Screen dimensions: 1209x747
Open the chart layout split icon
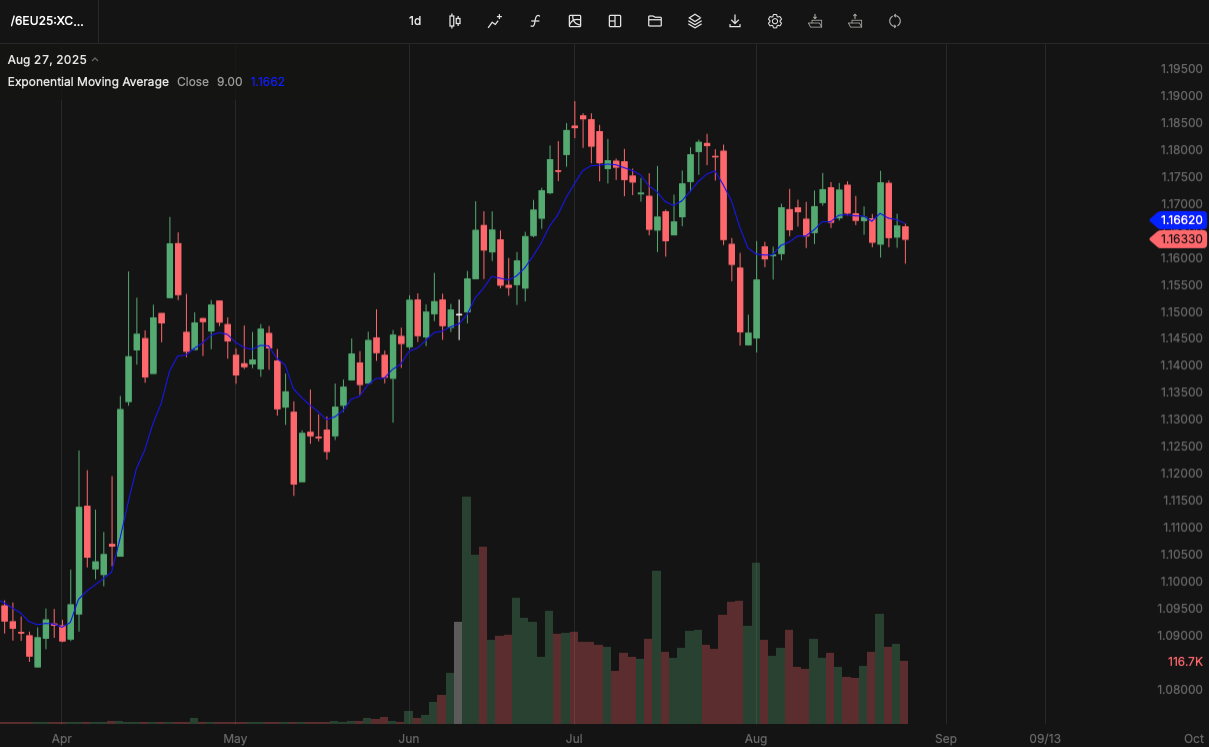tap(614, 21)
